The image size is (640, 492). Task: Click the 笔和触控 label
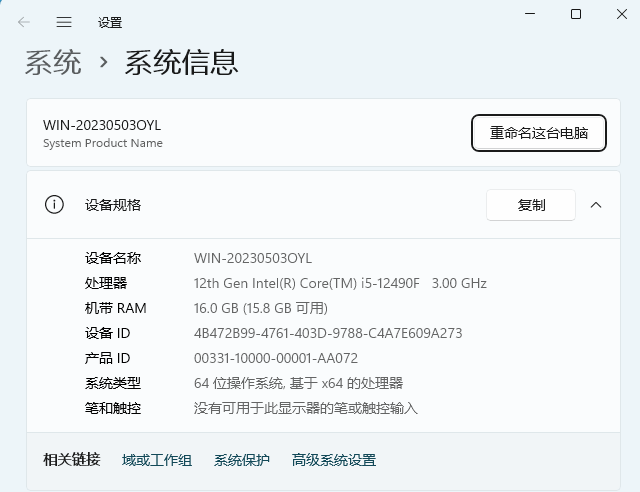click(x=113, y=408)
